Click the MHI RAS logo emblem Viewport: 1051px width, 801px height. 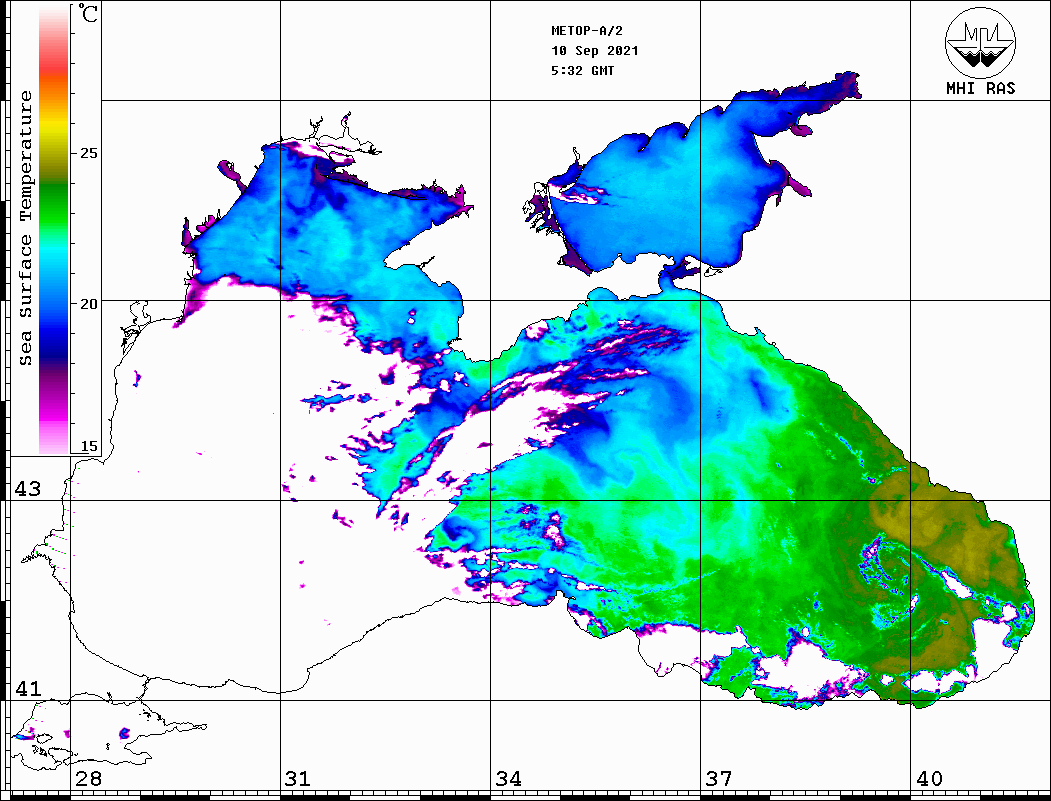[980, 42]
